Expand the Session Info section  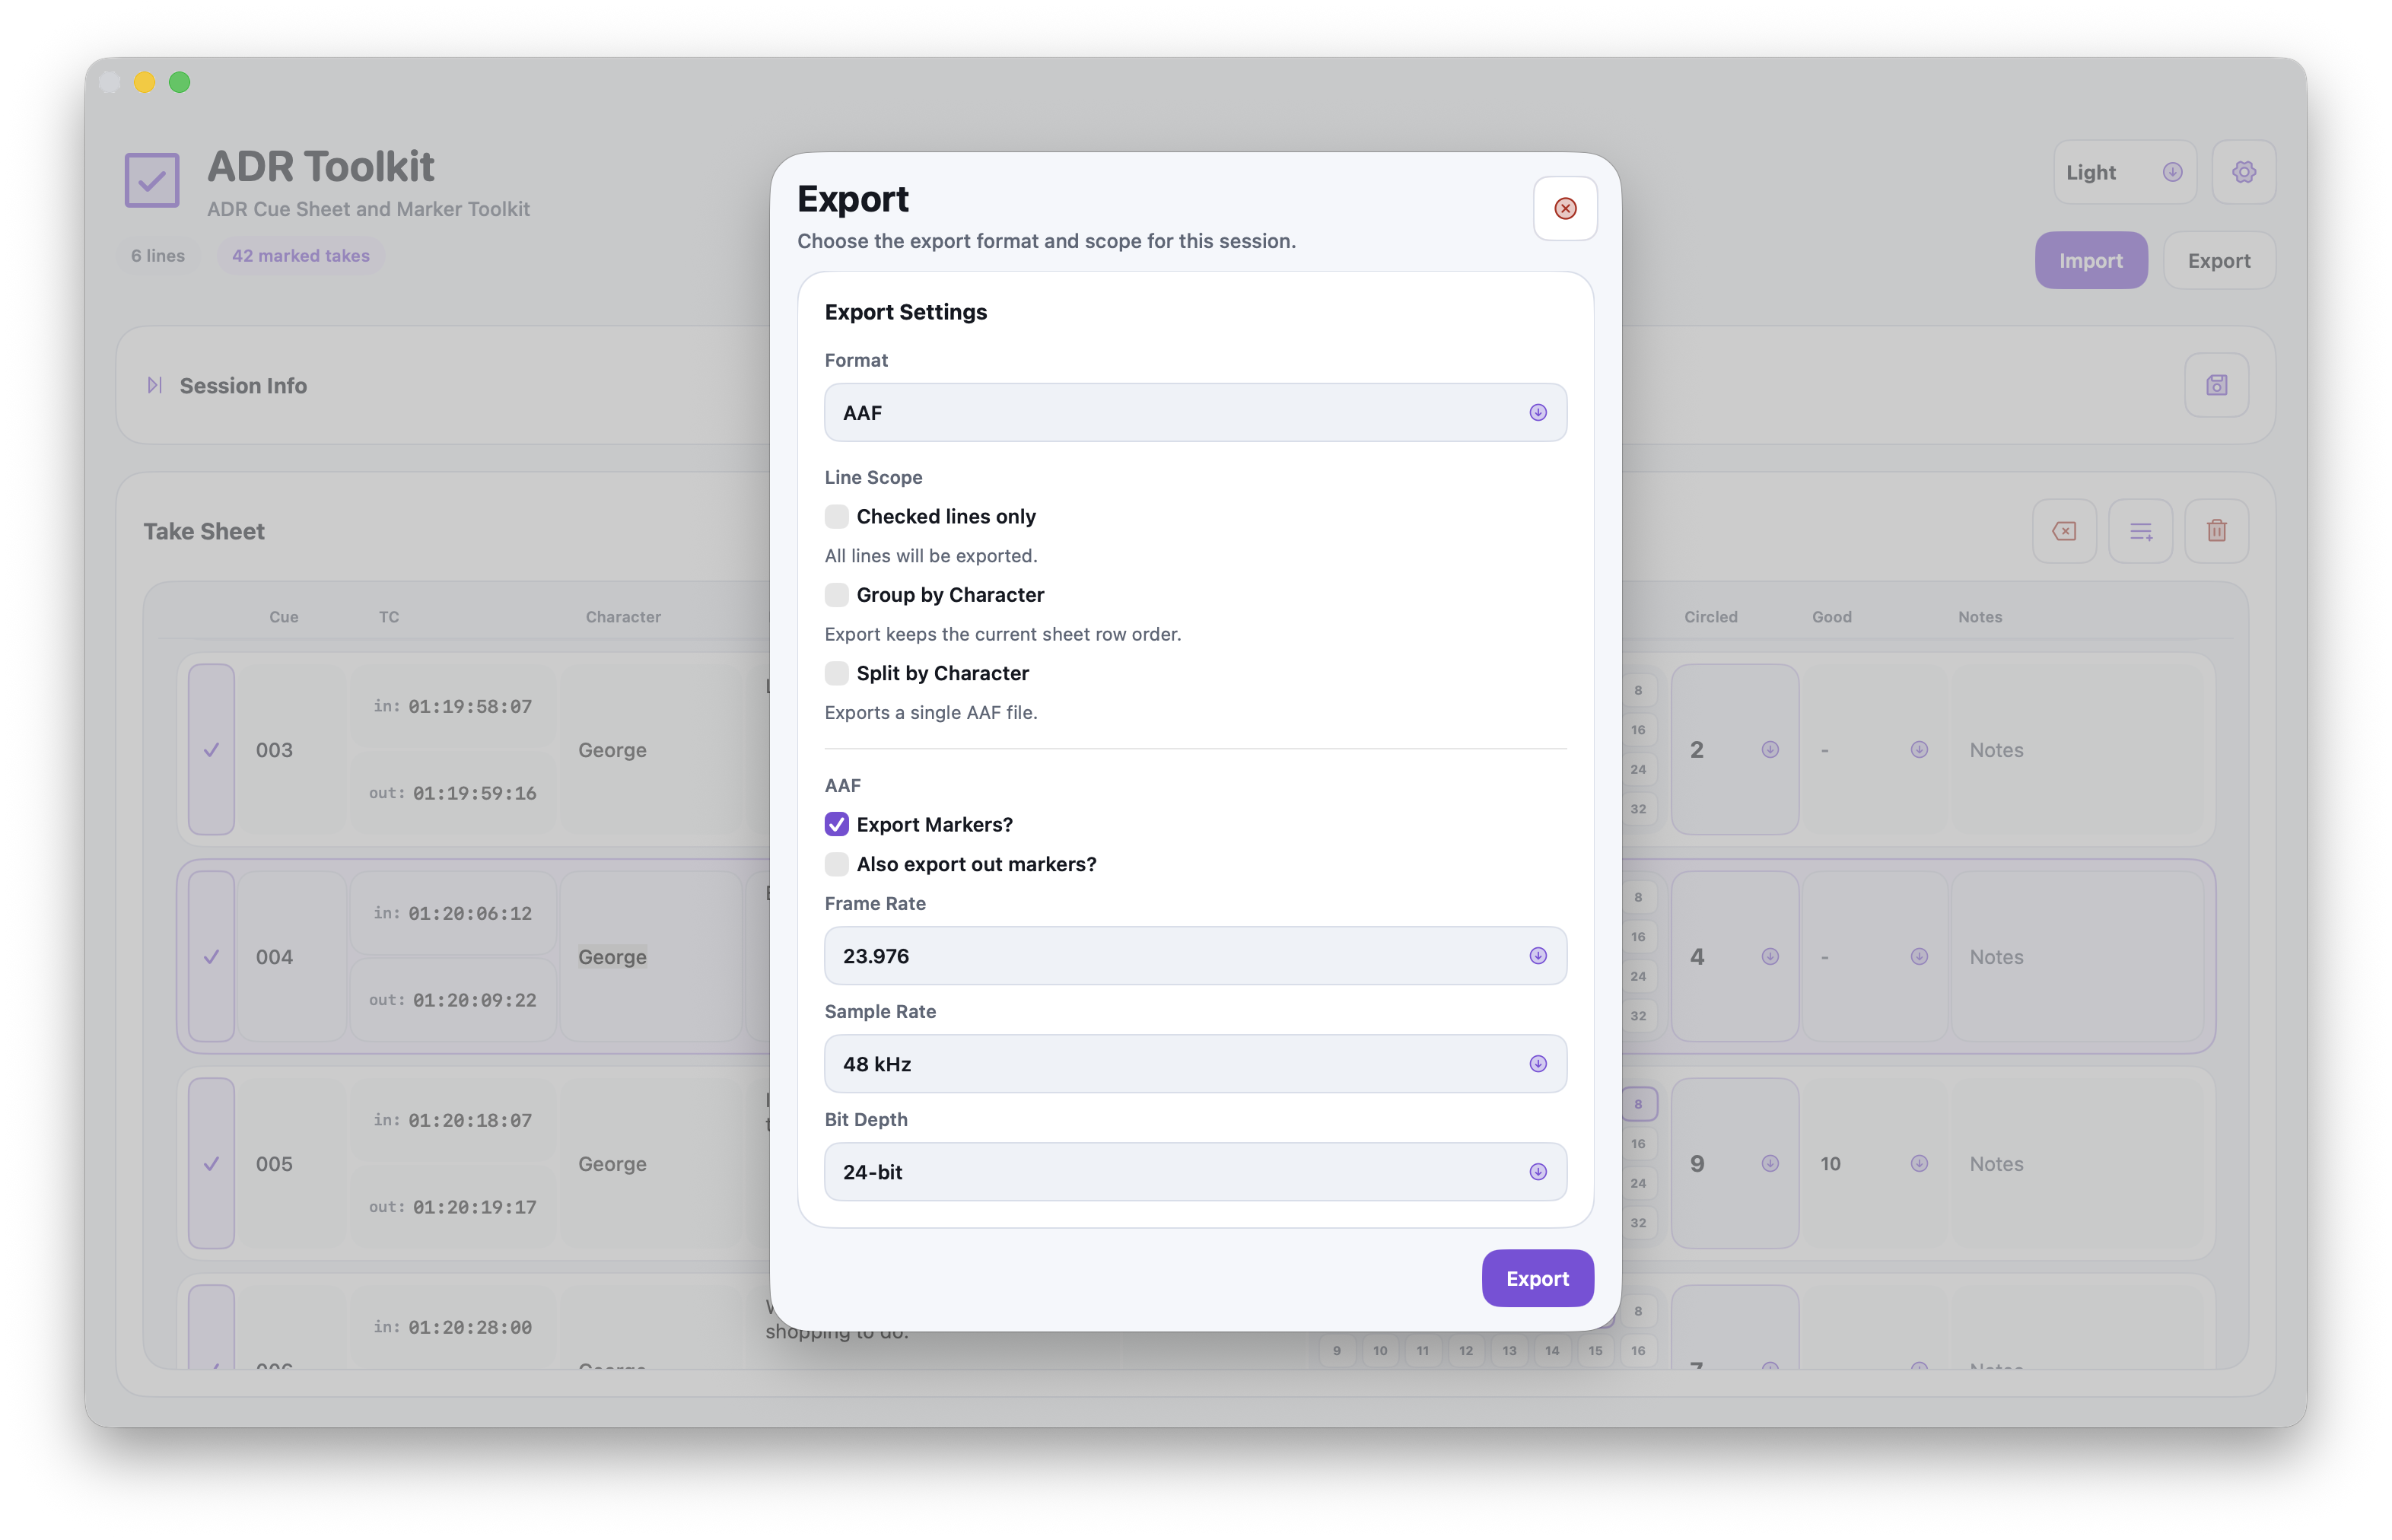click(155, 385)
